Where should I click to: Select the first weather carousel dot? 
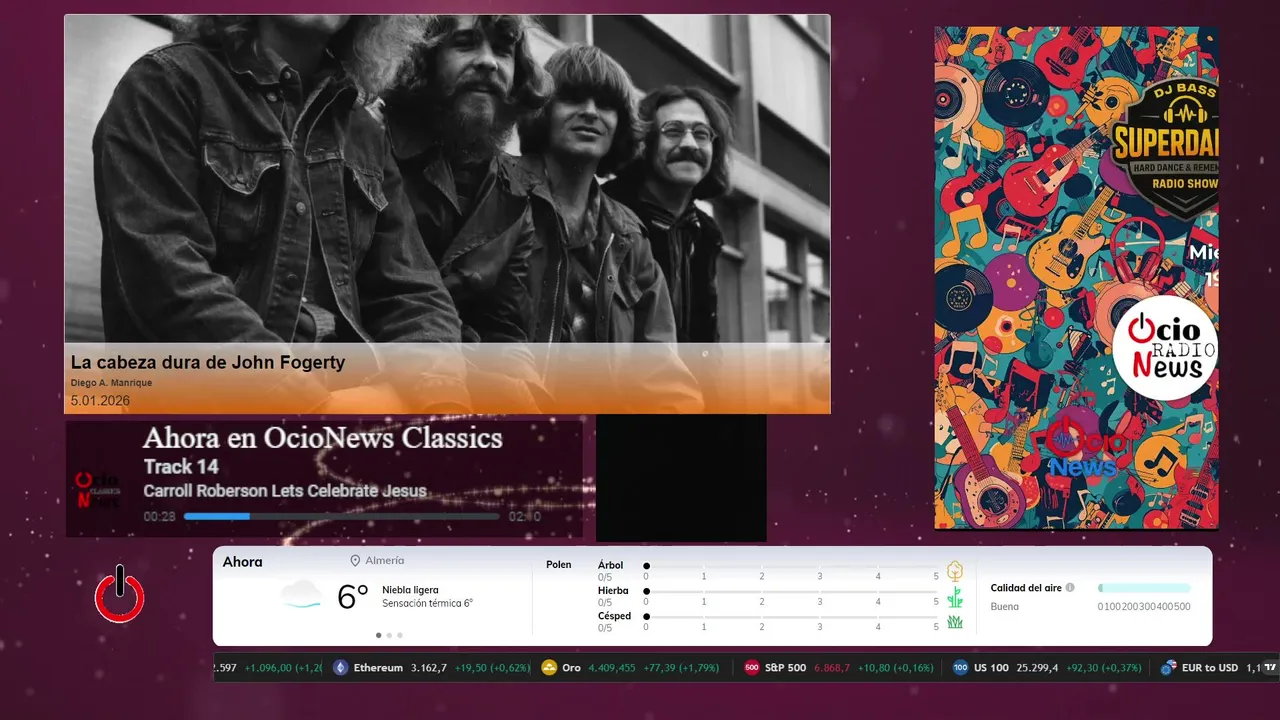(378, 635)
